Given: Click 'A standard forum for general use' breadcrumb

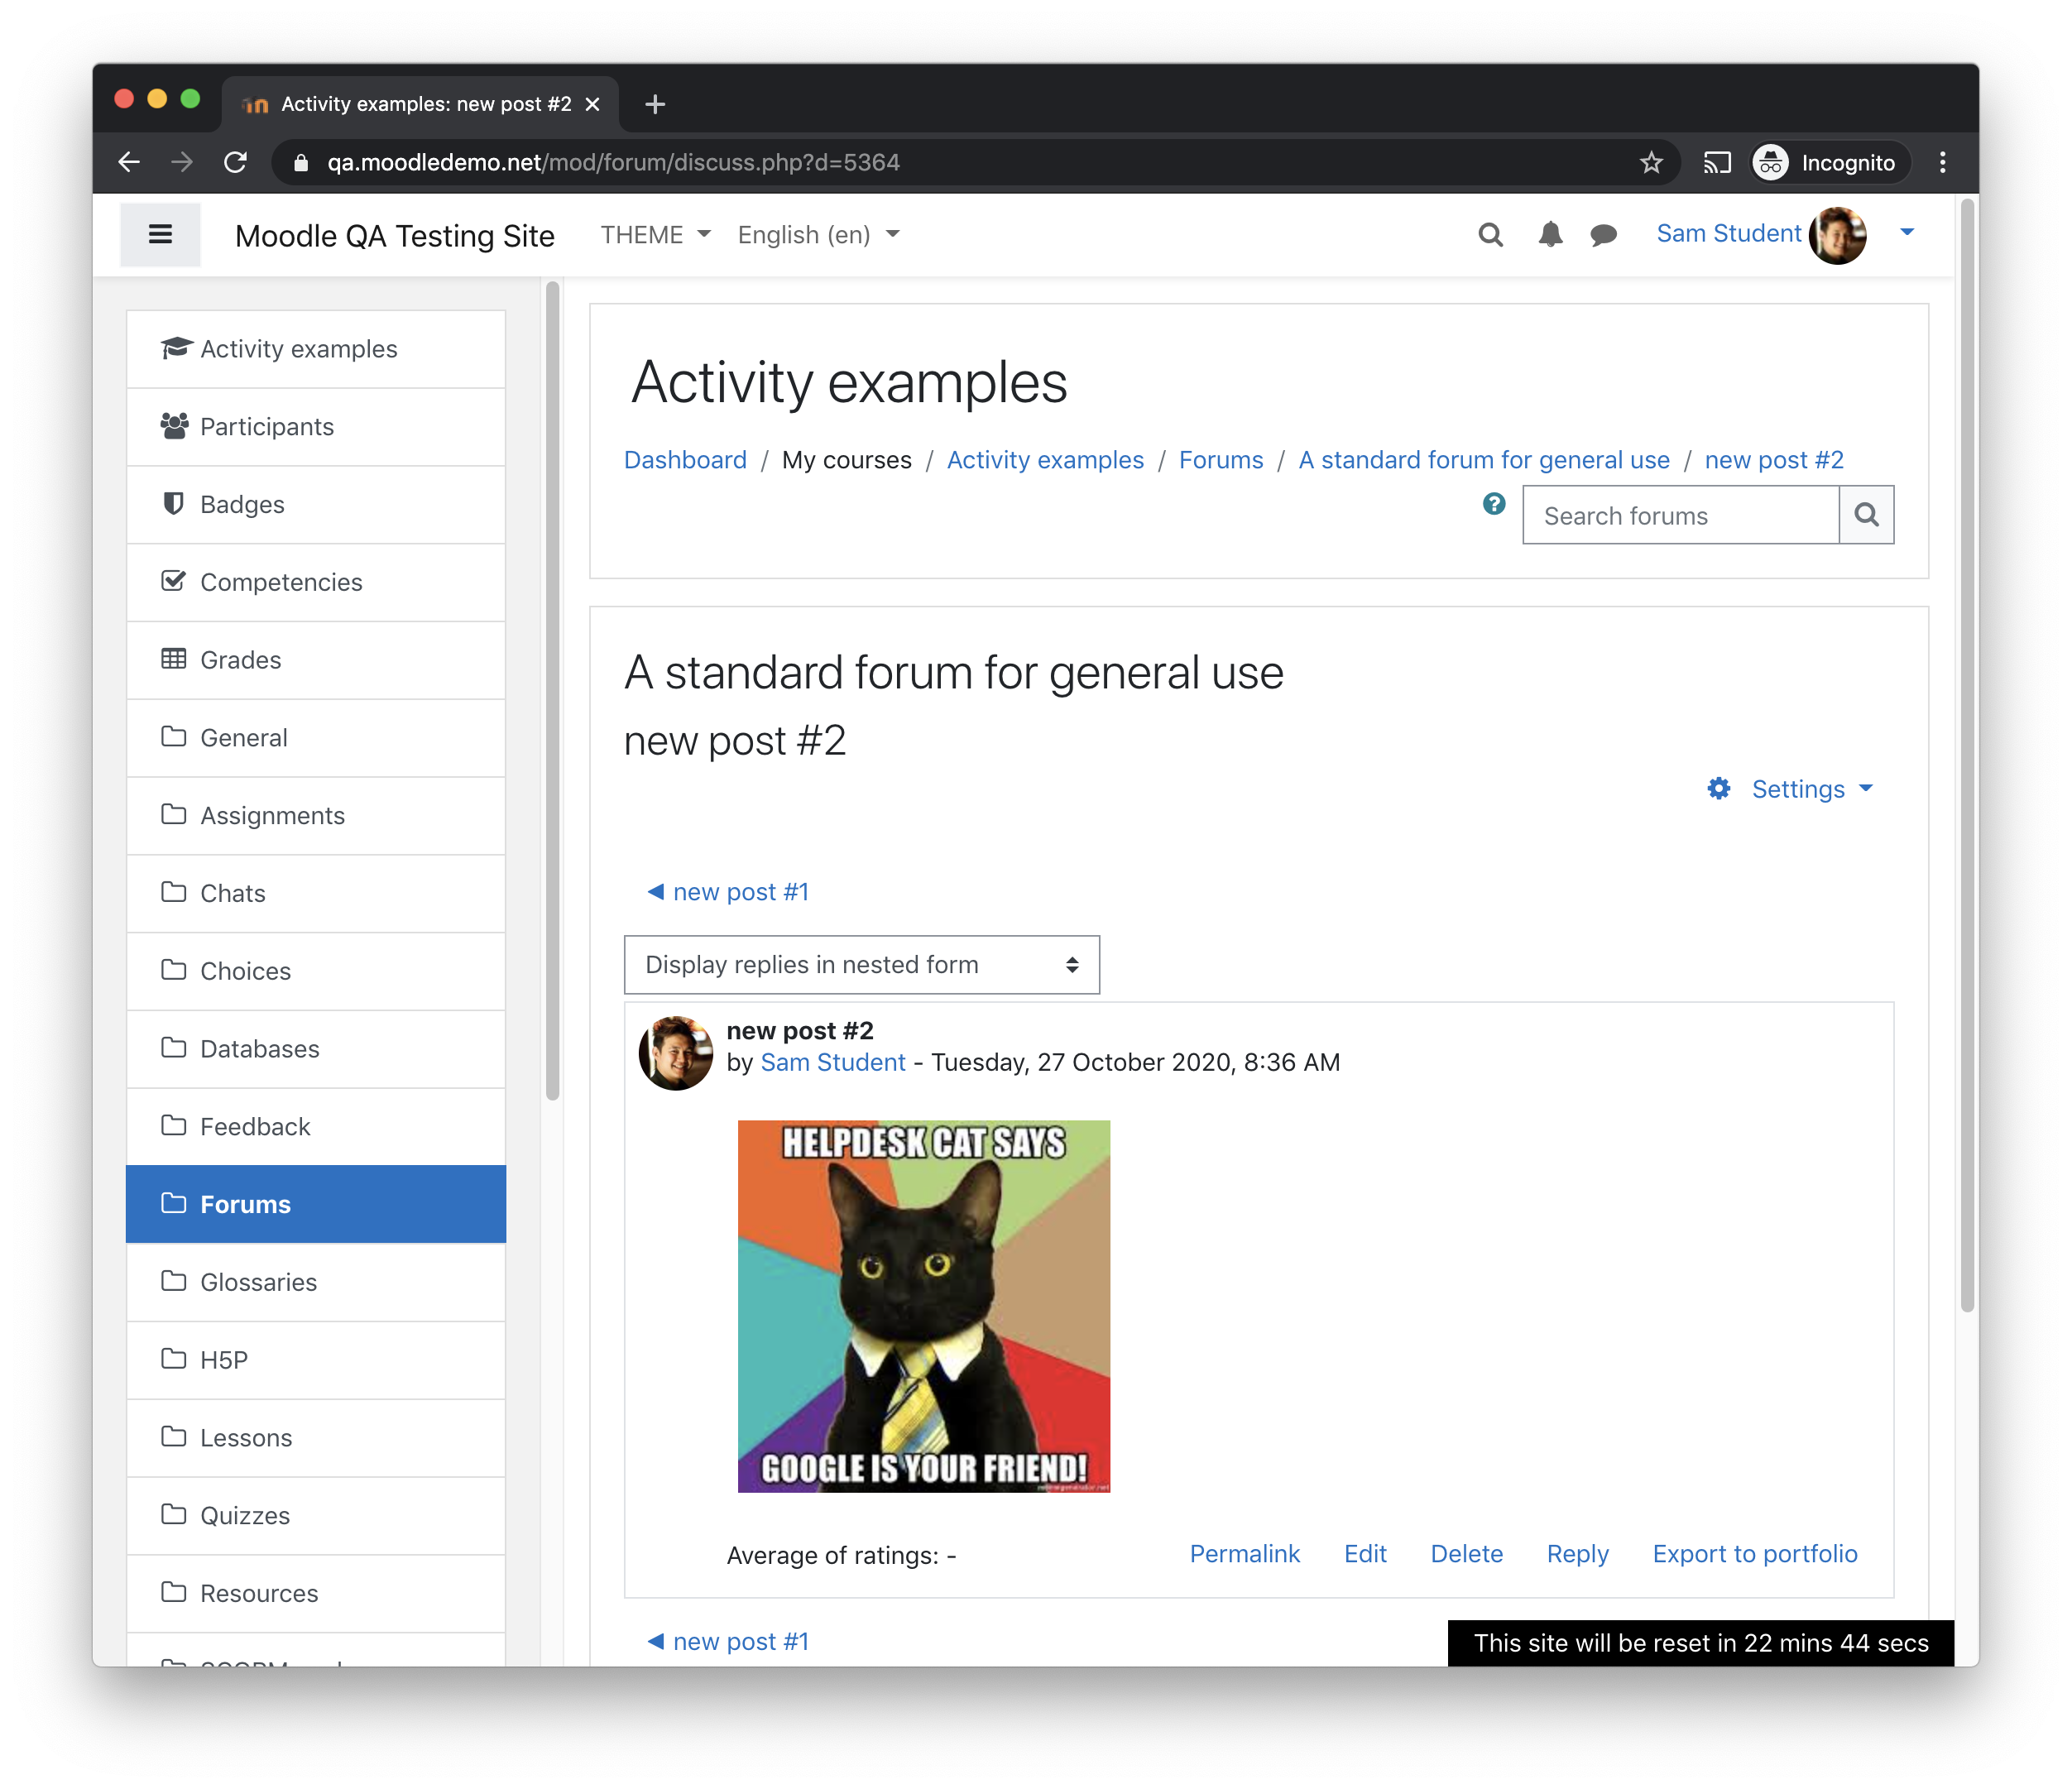Looking at the screenshot, I should pos(1484,460).
